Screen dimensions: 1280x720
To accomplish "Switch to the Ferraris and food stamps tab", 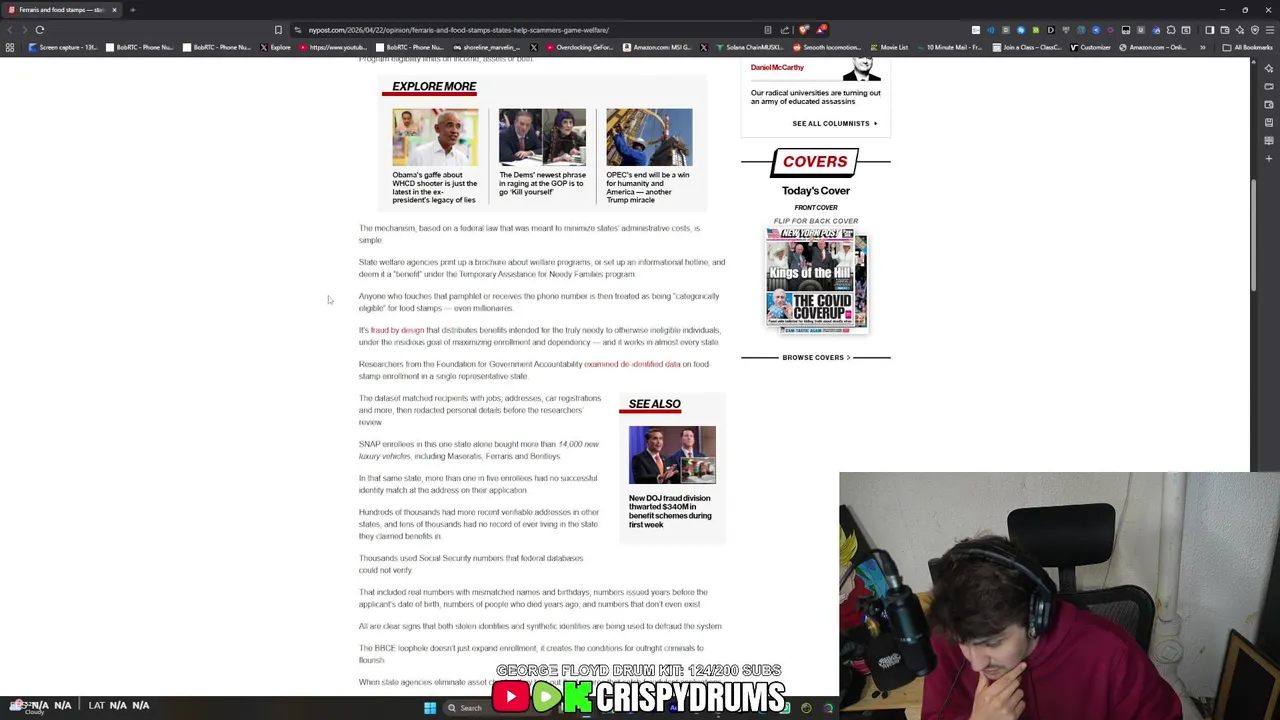I will tap(60, 10).
